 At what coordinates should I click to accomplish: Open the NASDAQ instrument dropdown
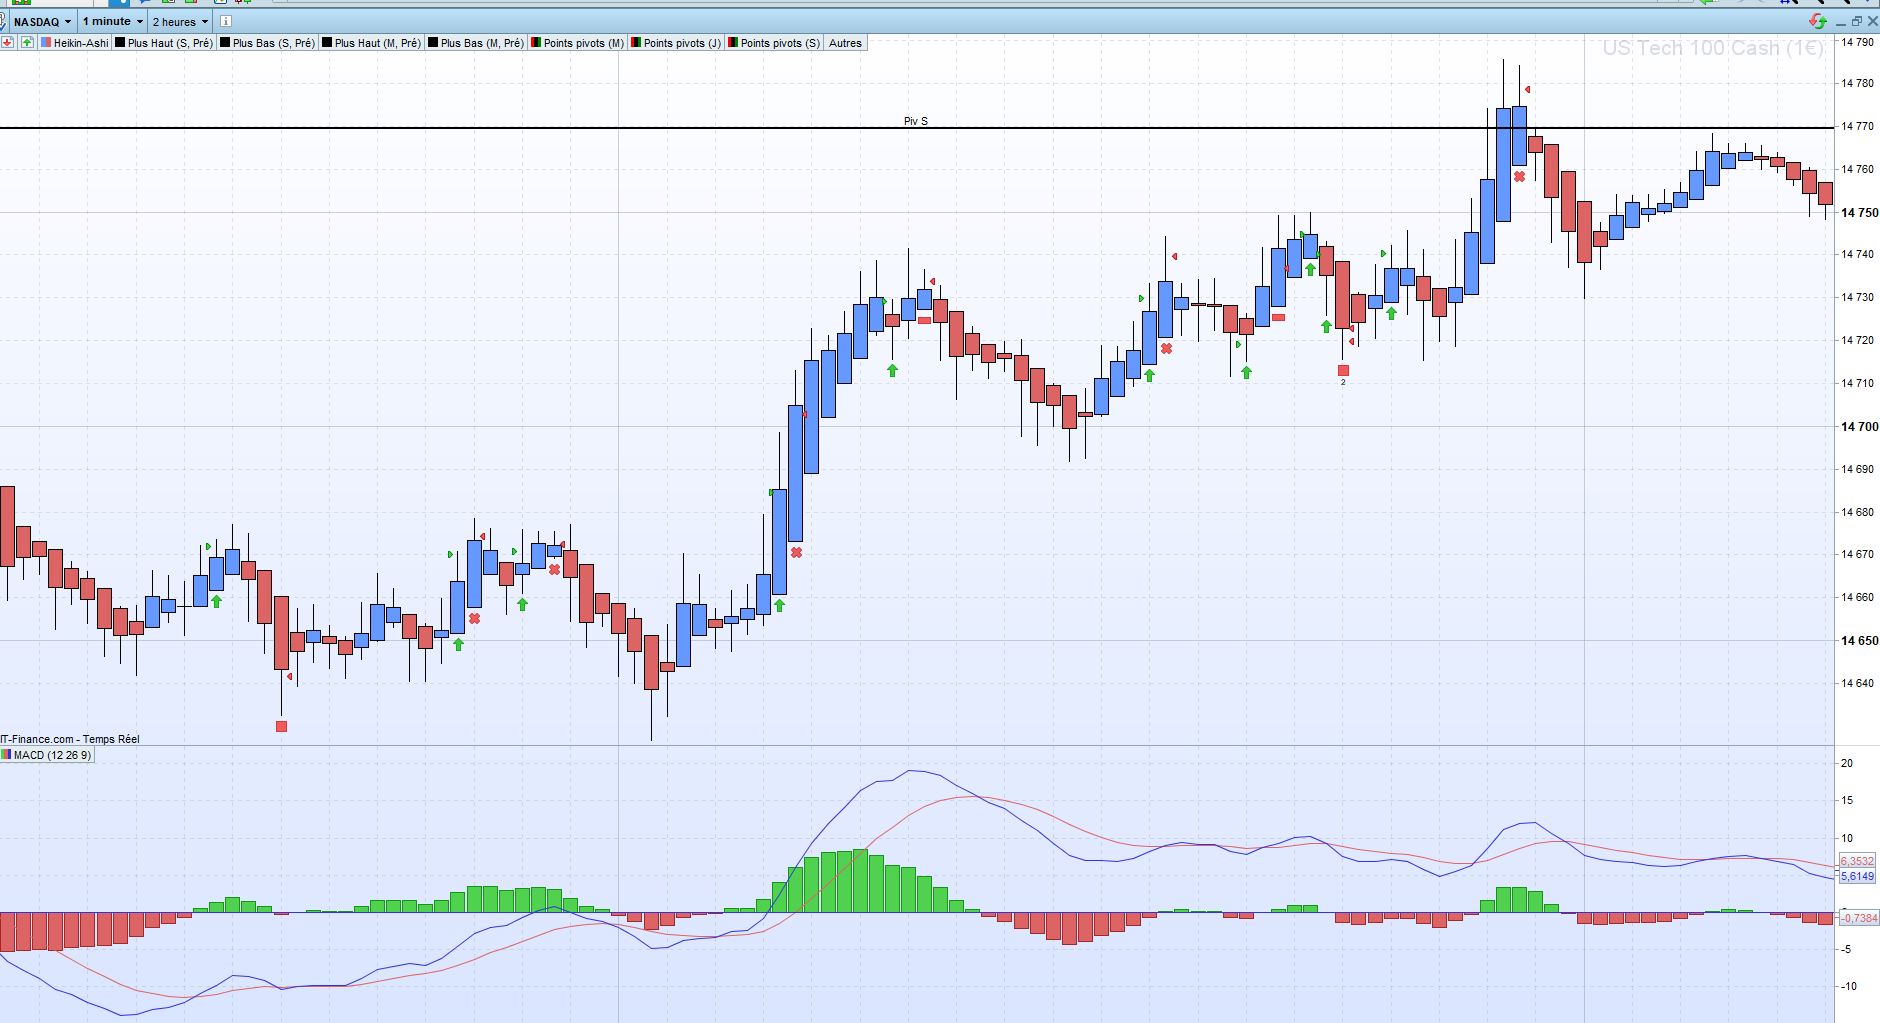(42, 21)
